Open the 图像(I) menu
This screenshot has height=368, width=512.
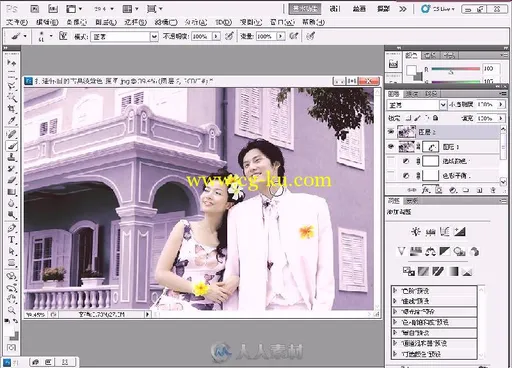point(76,22)
